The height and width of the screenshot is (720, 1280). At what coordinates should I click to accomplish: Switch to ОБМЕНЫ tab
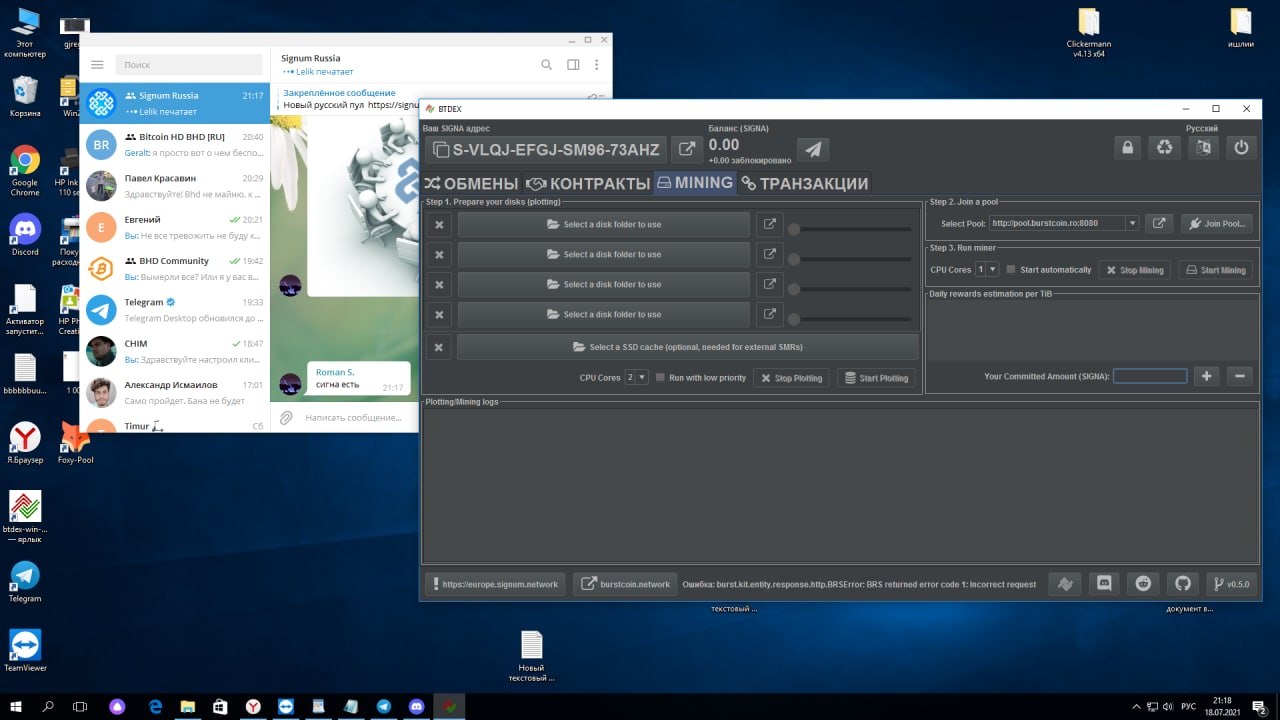tap(470, 183)
